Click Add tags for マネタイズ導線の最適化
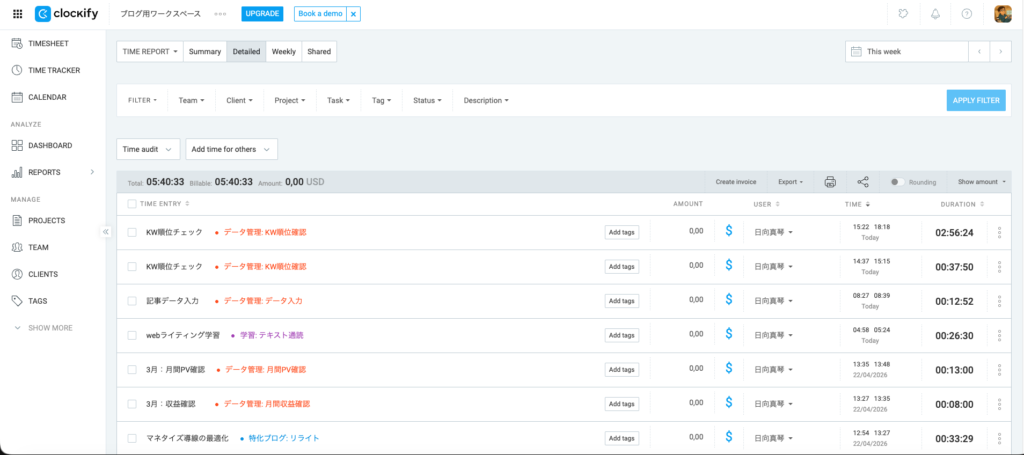Image resolution: width=1024 pixels, height=455 pixels. click(x=622, y=438)
